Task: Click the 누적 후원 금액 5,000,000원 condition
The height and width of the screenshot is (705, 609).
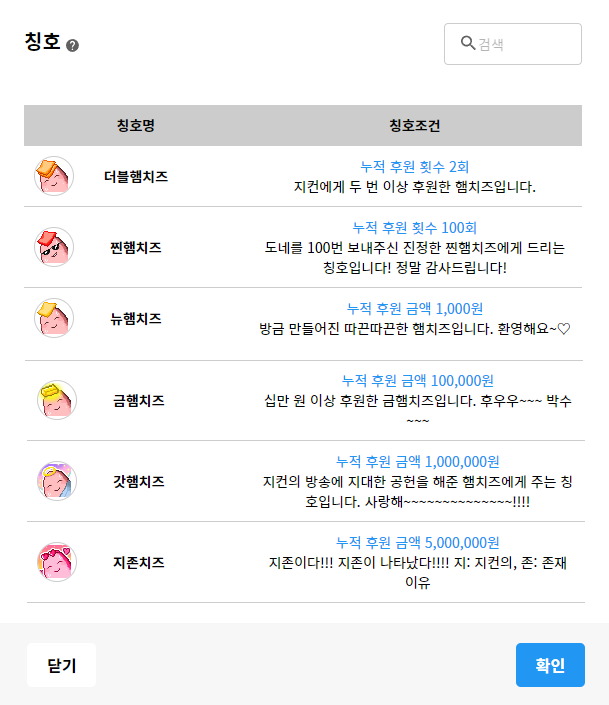Action: 417,542
